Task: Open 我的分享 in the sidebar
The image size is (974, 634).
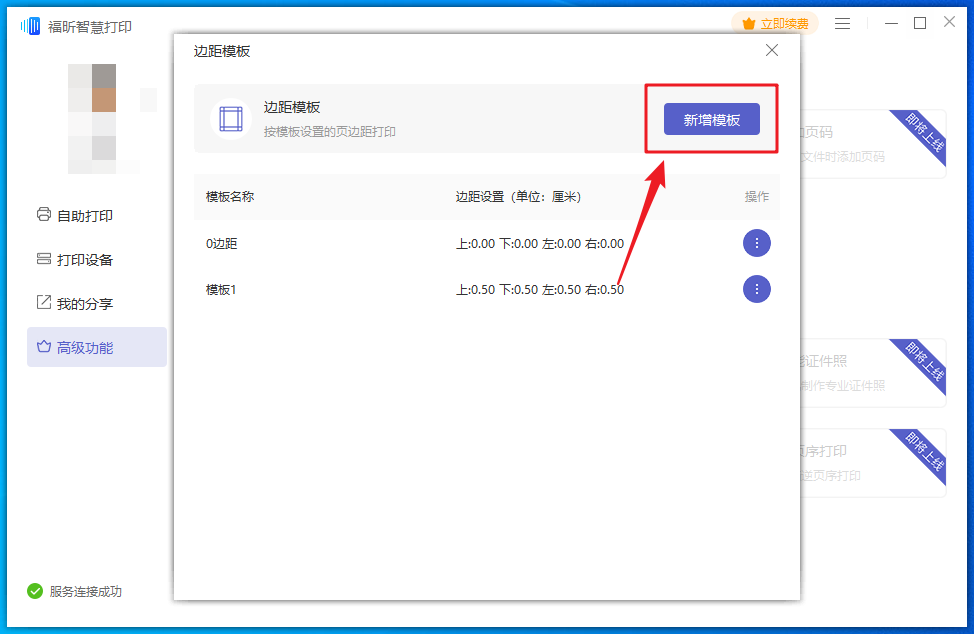Action: click(84, 303)
